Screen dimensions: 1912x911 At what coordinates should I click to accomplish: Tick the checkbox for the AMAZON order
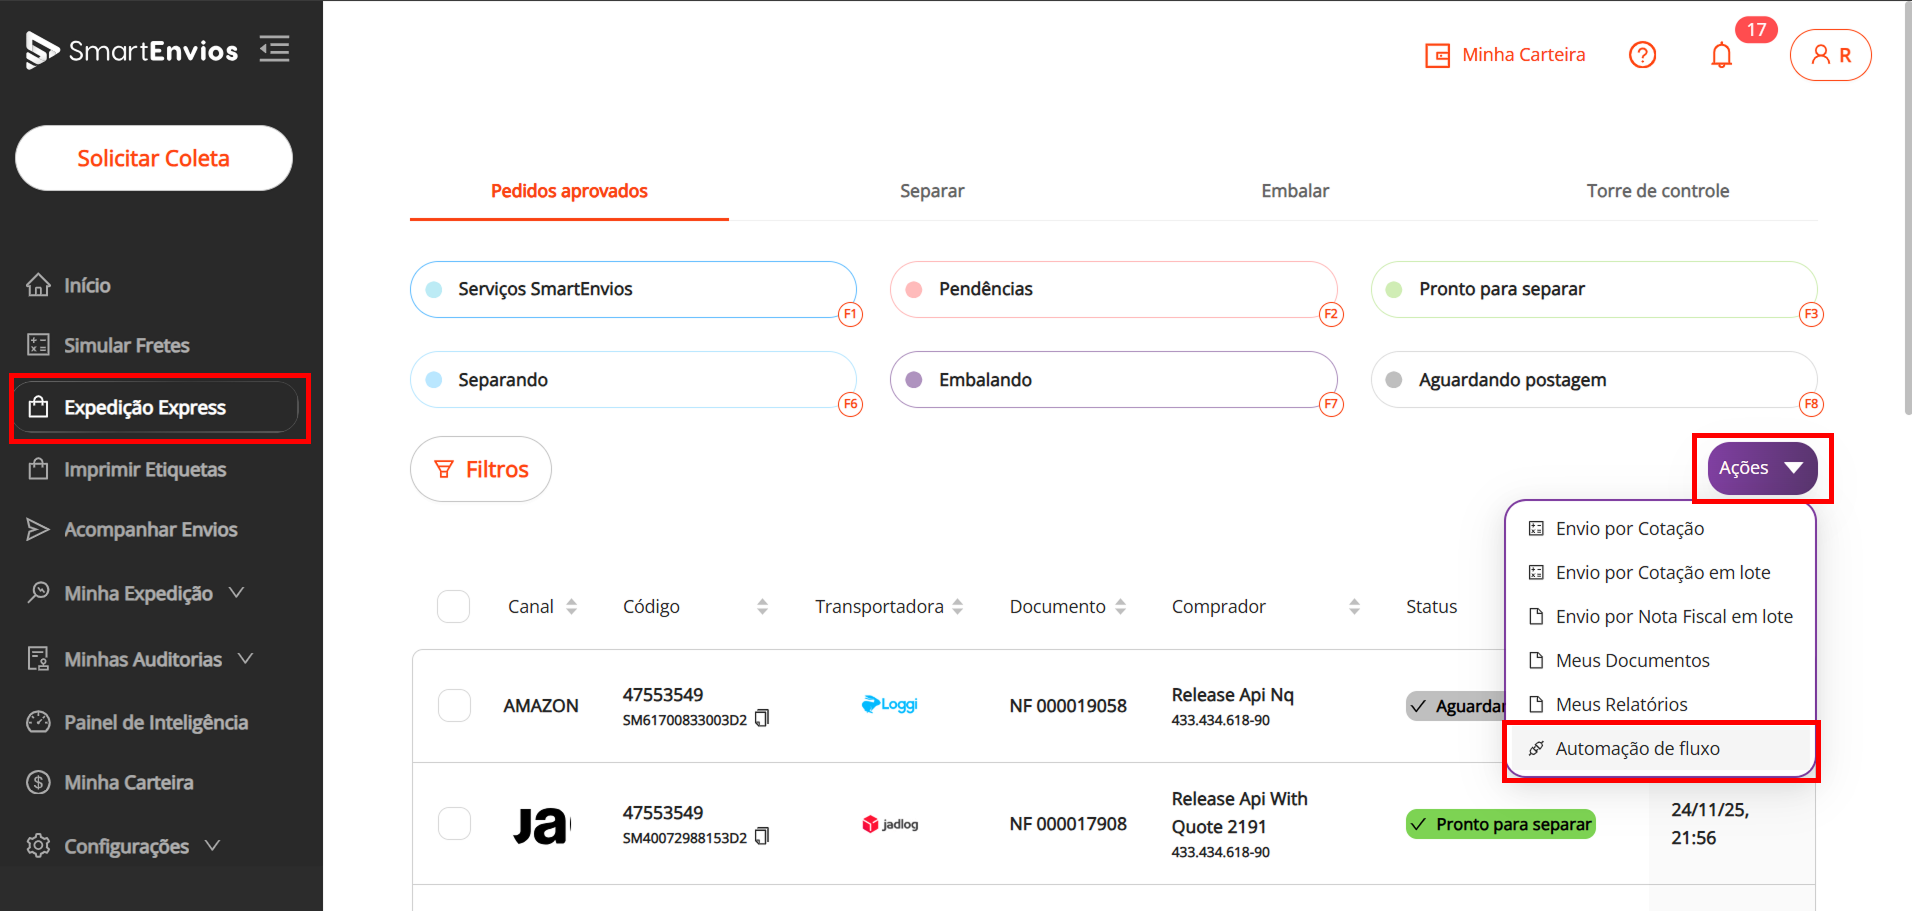pyautogui.click(x=454, y=705)
